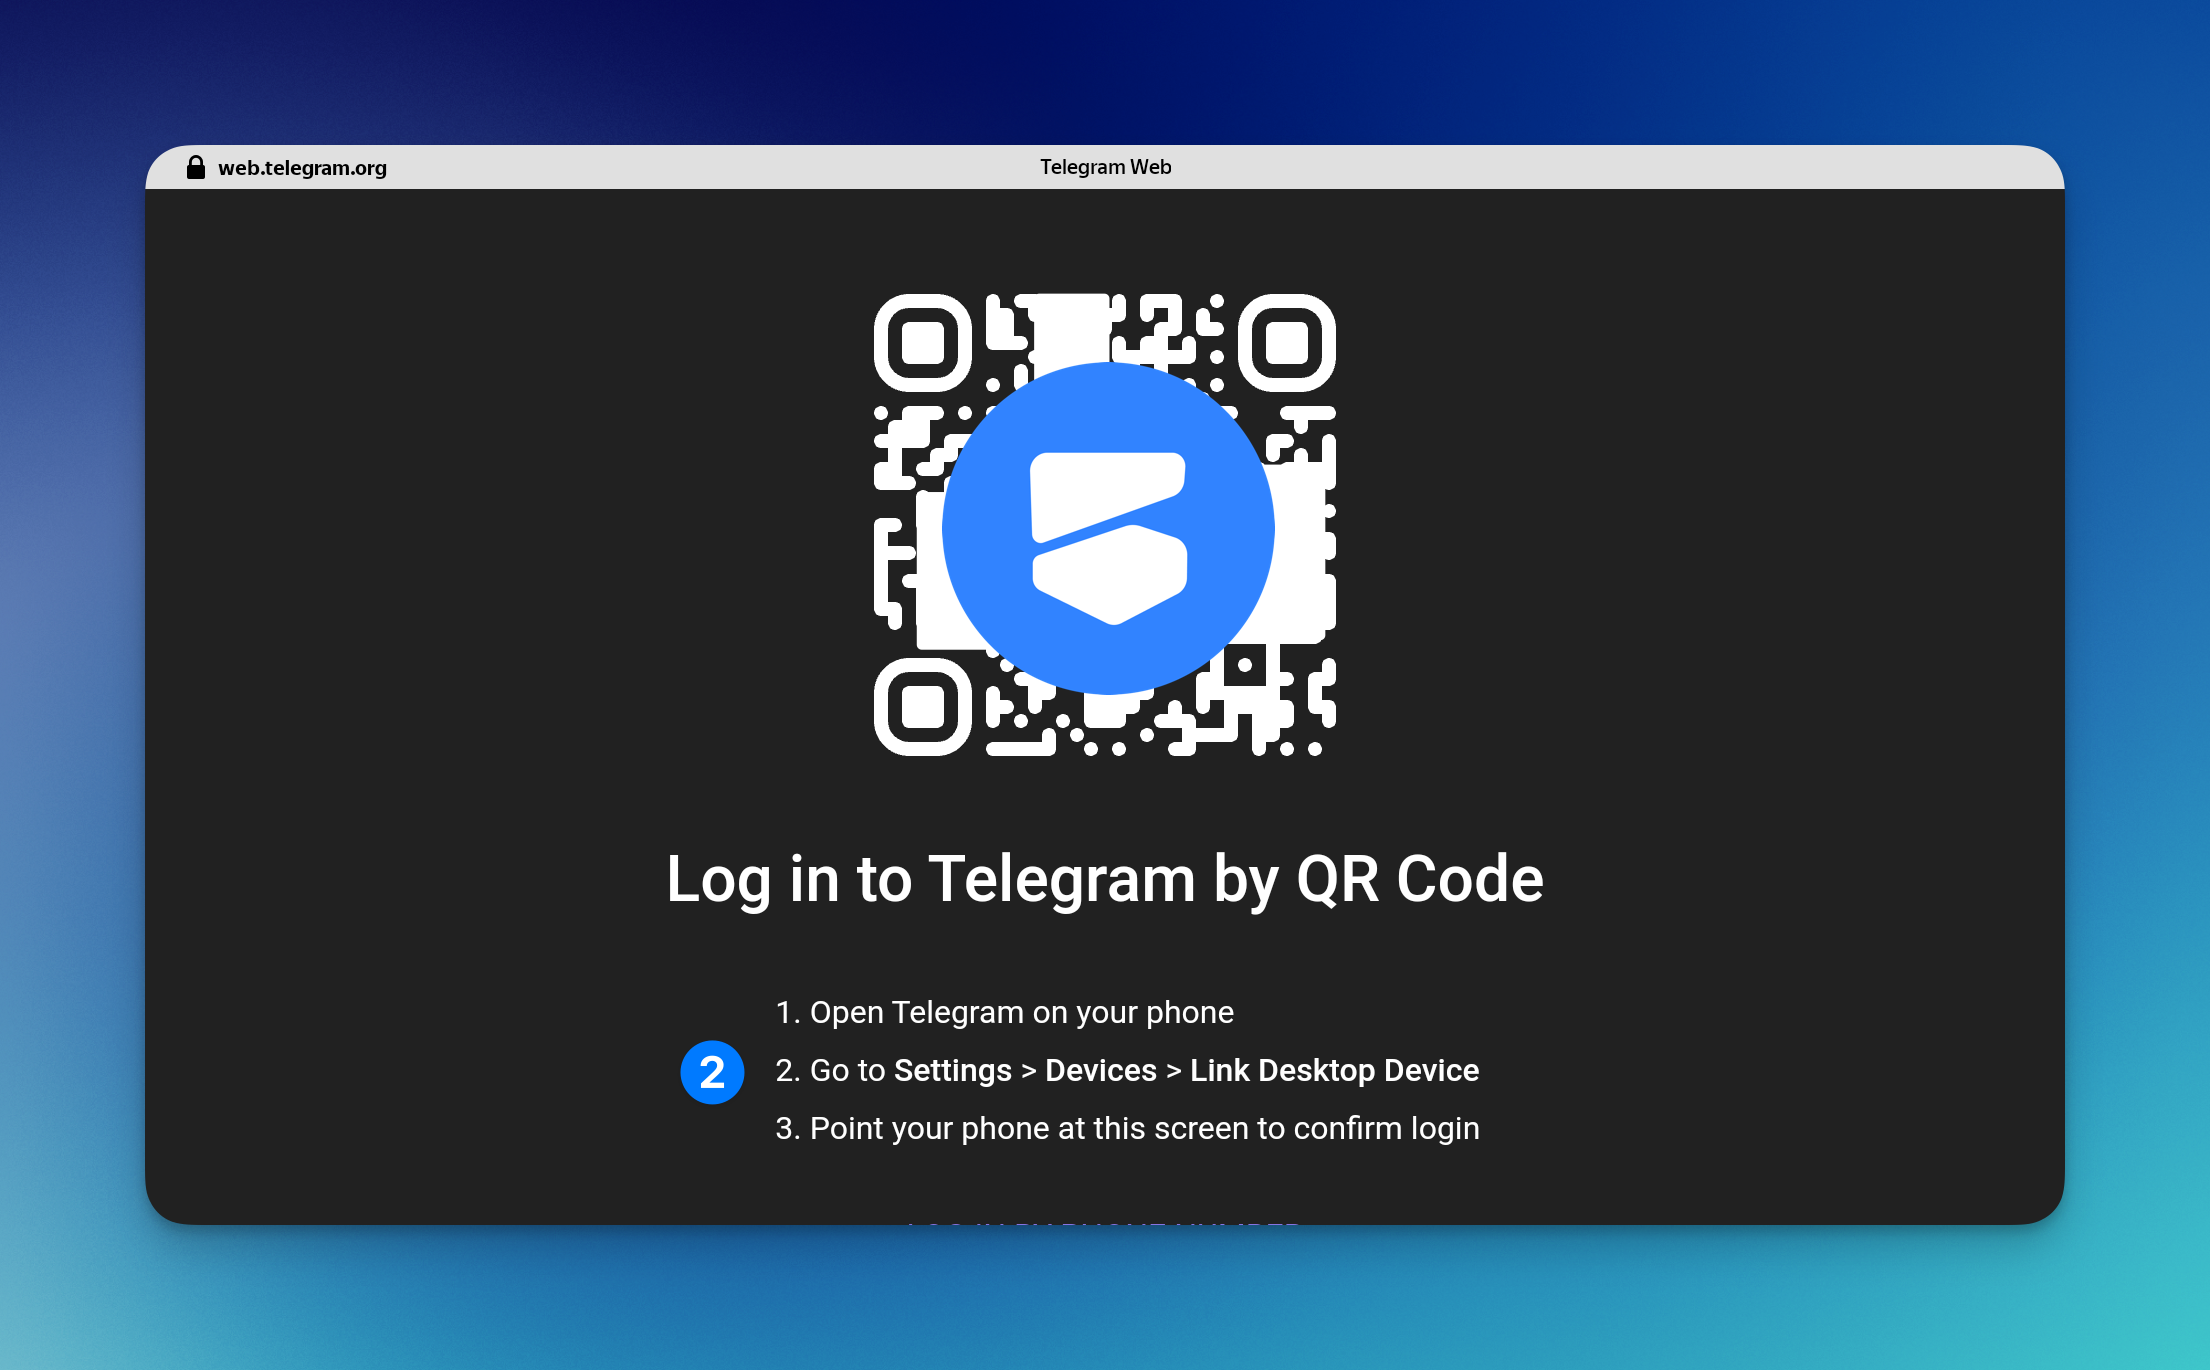The height and width of the screenshot is (1370, 2210).
Task: Click the QR code's top-right finder square
Action: tap(1286, 343)
